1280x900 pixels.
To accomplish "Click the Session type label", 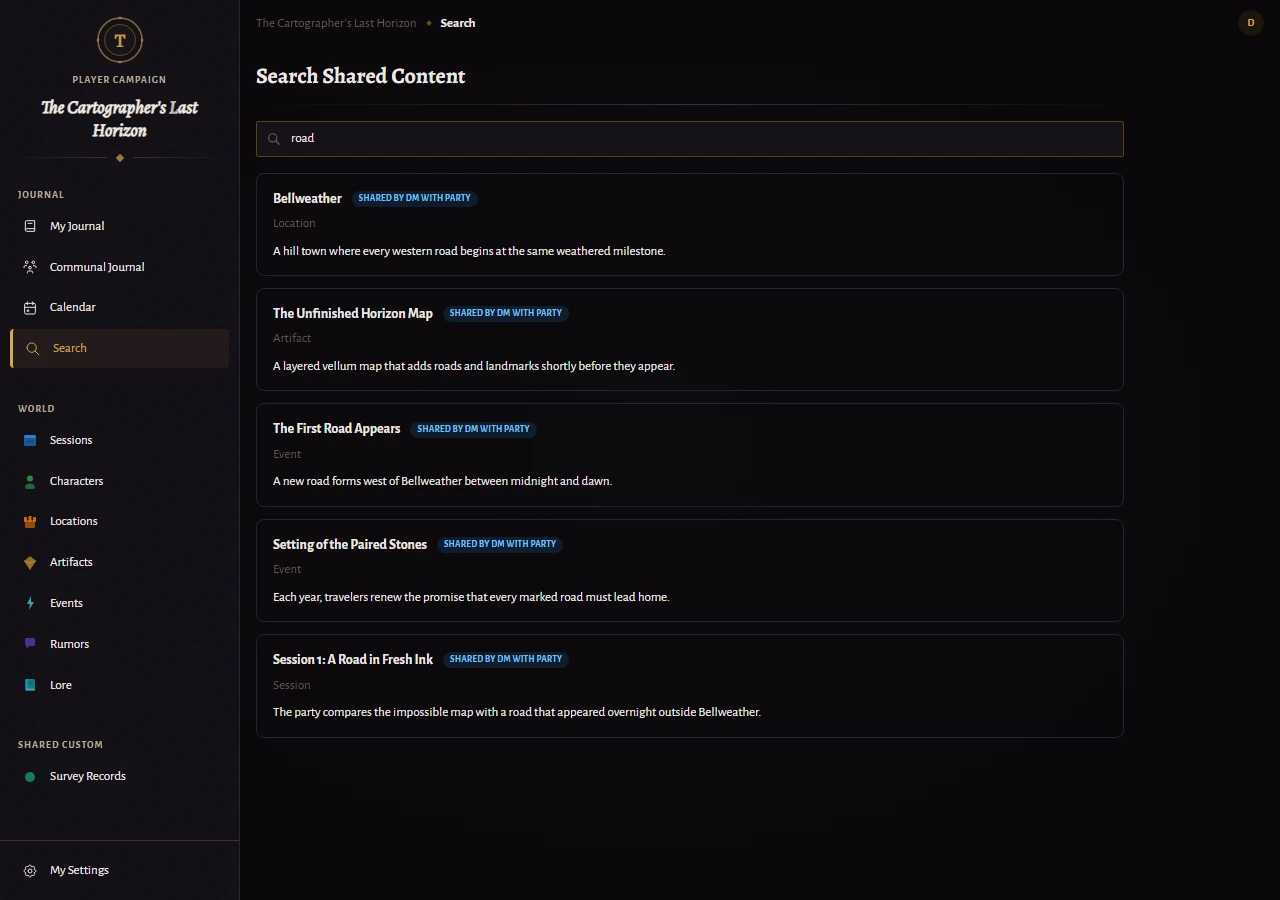I will (292, 685).
